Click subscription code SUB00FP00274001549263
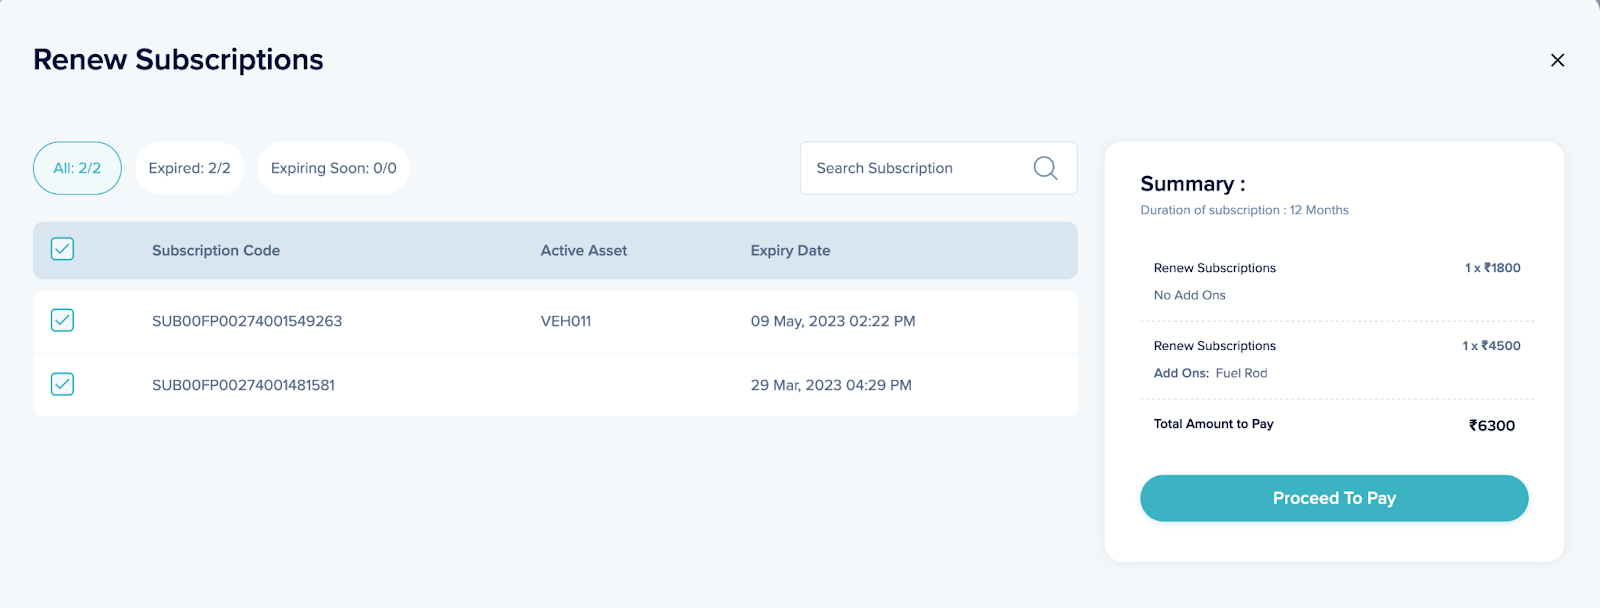This screenshot has height=608, width=1600. coord(247,321)
